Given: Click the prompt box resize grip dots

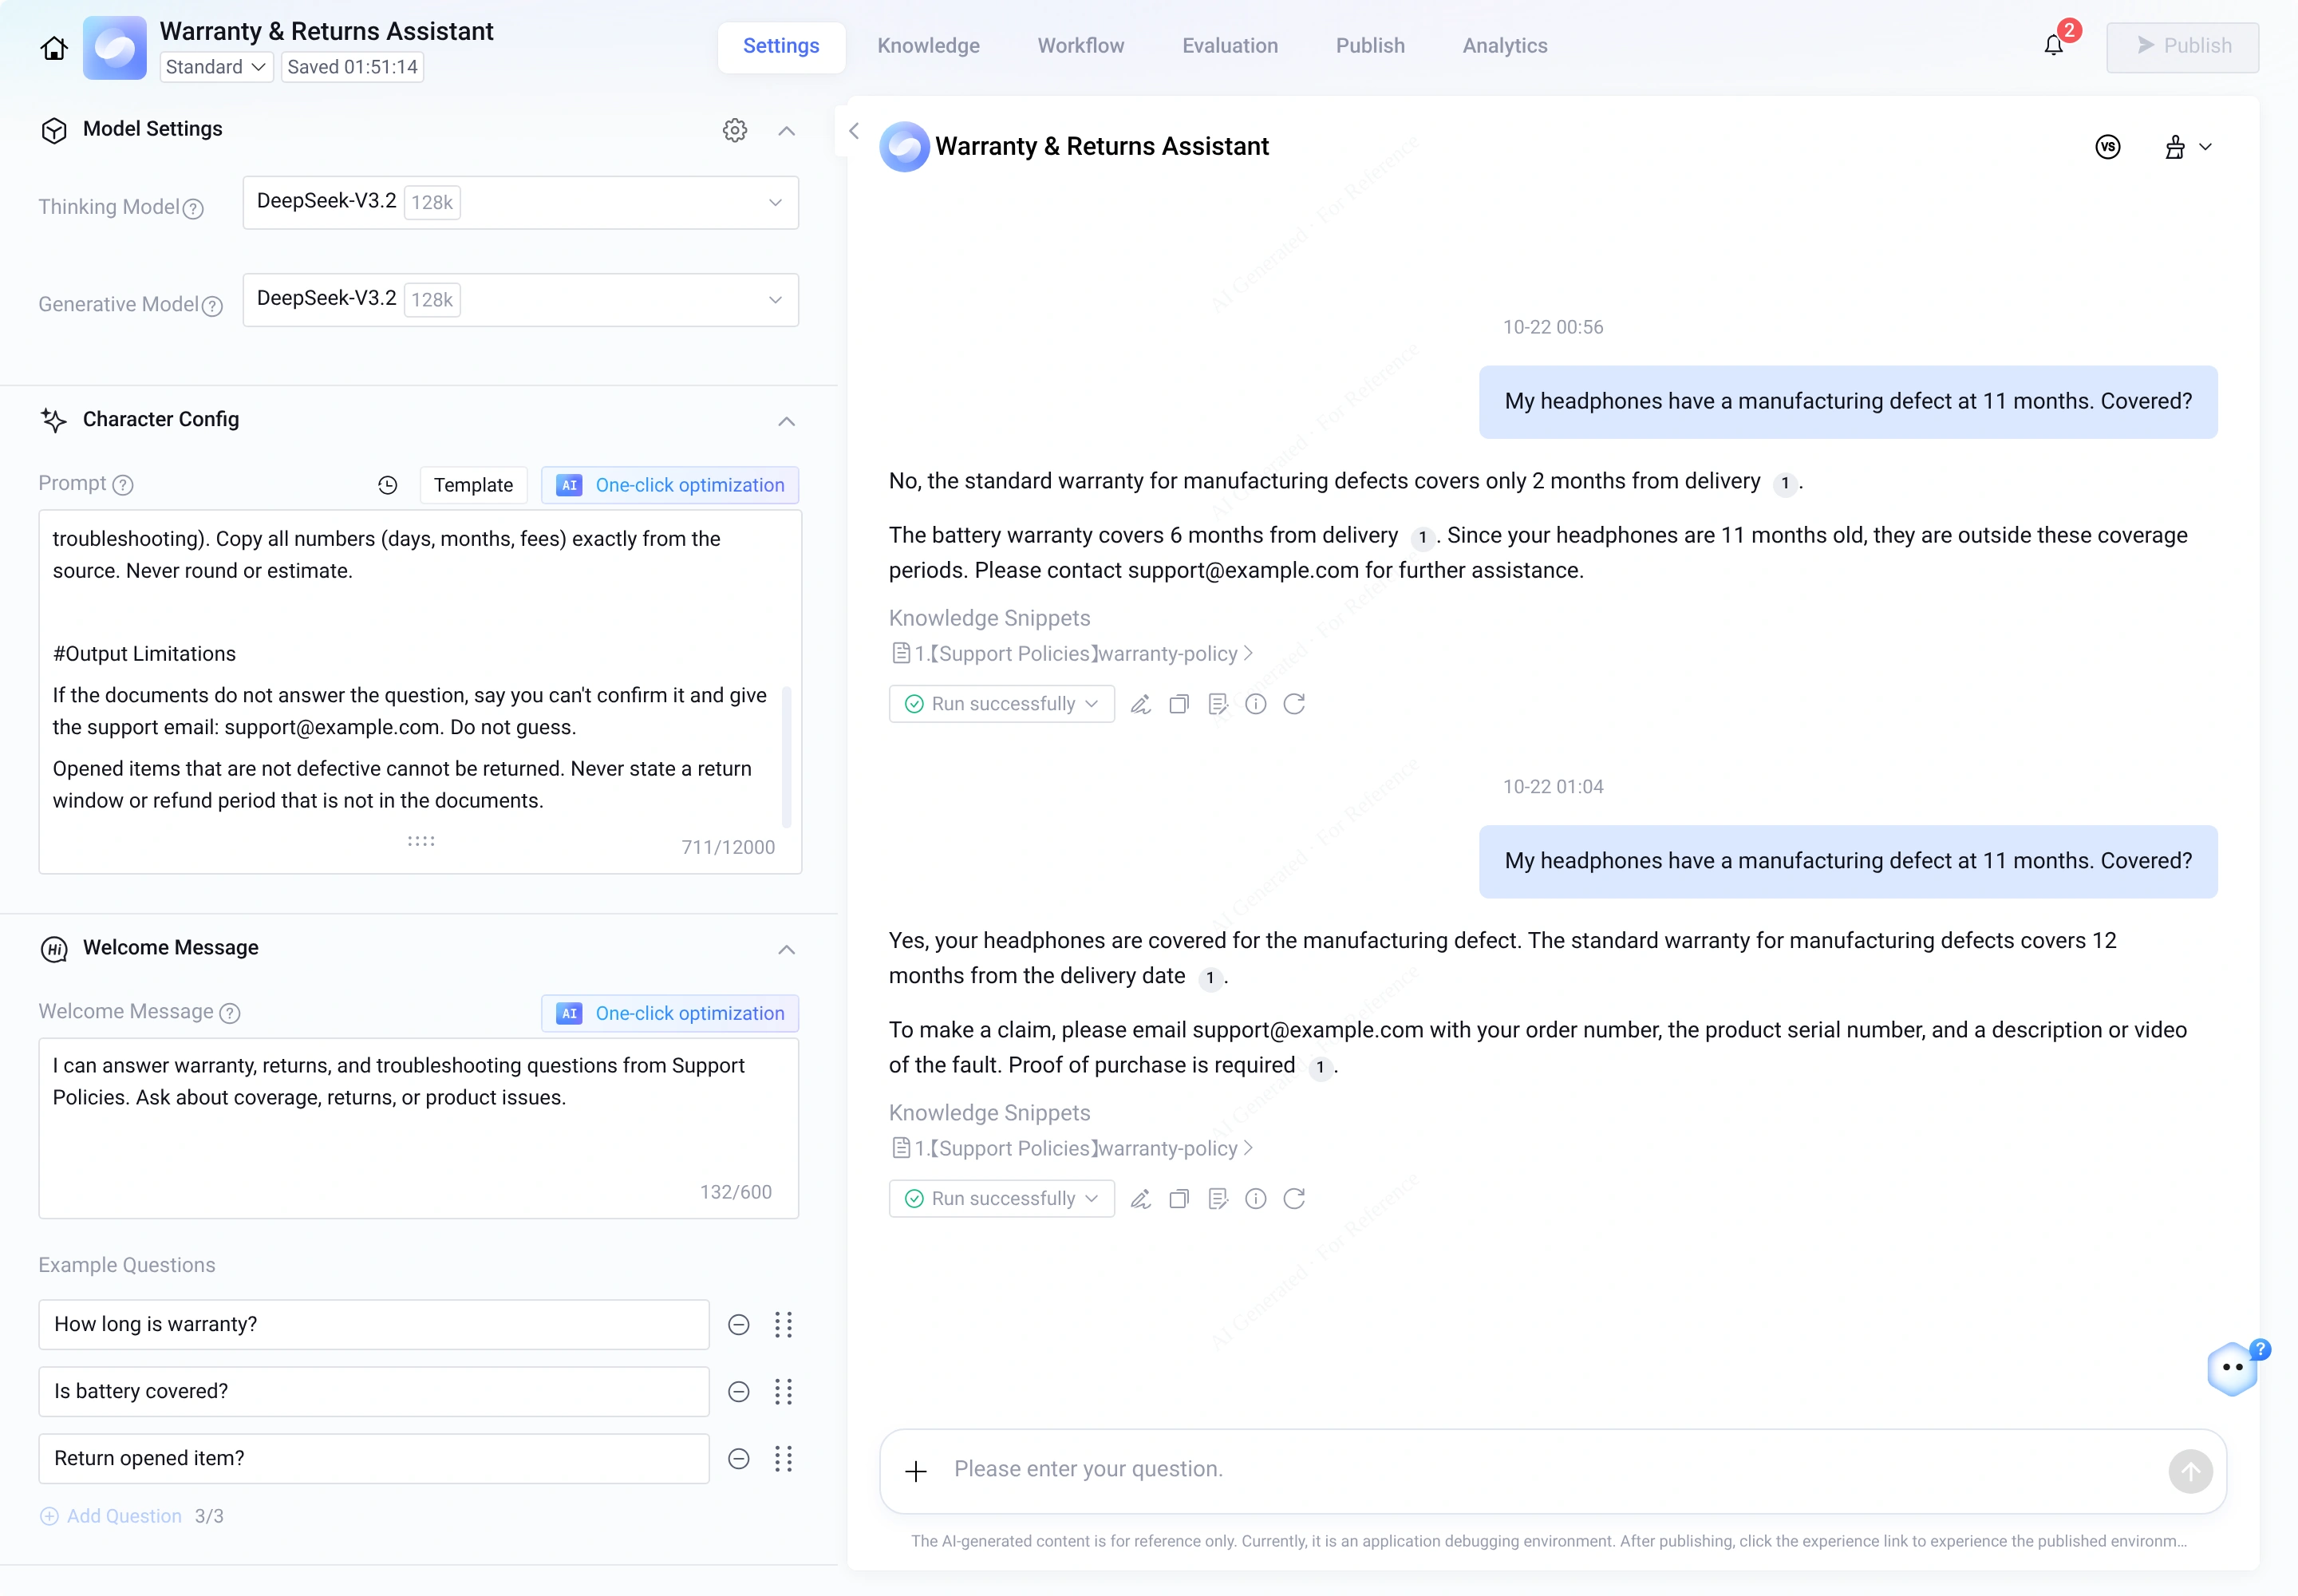Looking at the screenshot, I should pyautogui.click(x=421, y=841).
